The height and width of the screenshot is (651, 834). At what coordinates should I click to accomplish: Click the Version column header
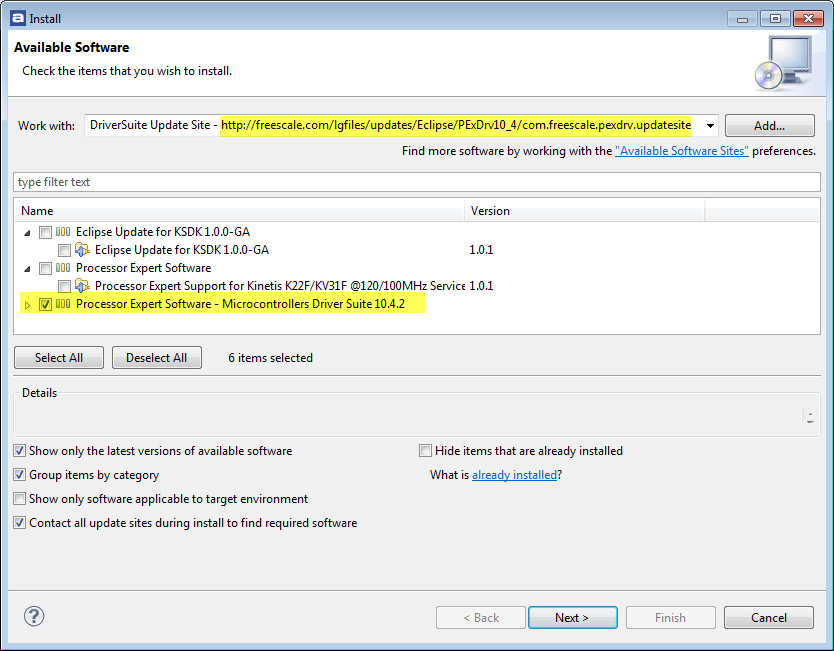(585, 211)
